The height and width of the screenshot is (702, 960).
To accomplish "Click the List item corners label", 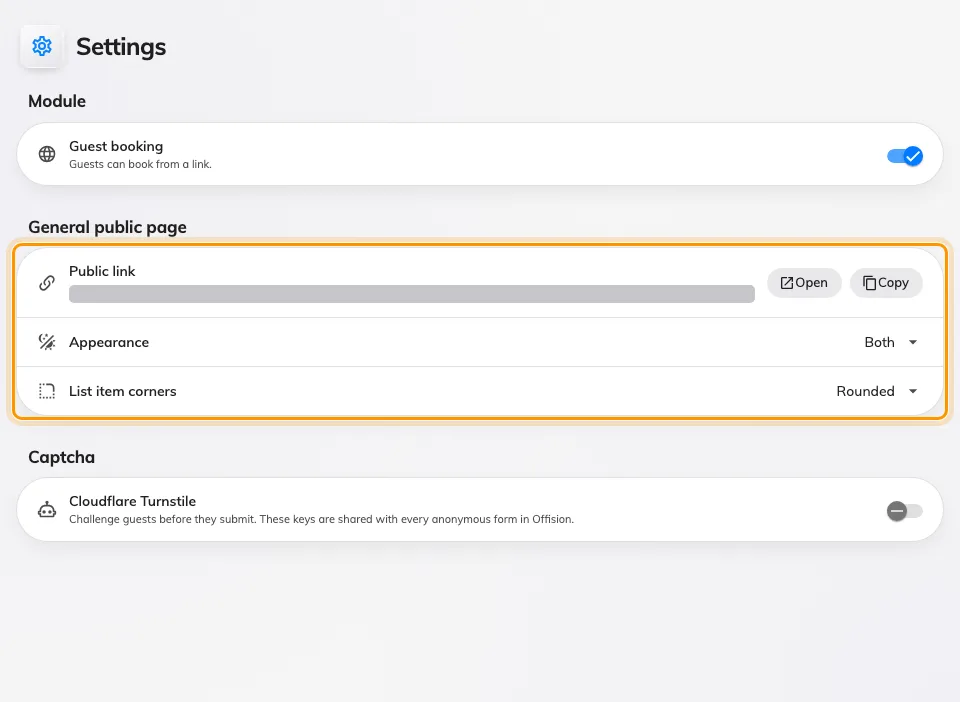I will tap(122, 391).
